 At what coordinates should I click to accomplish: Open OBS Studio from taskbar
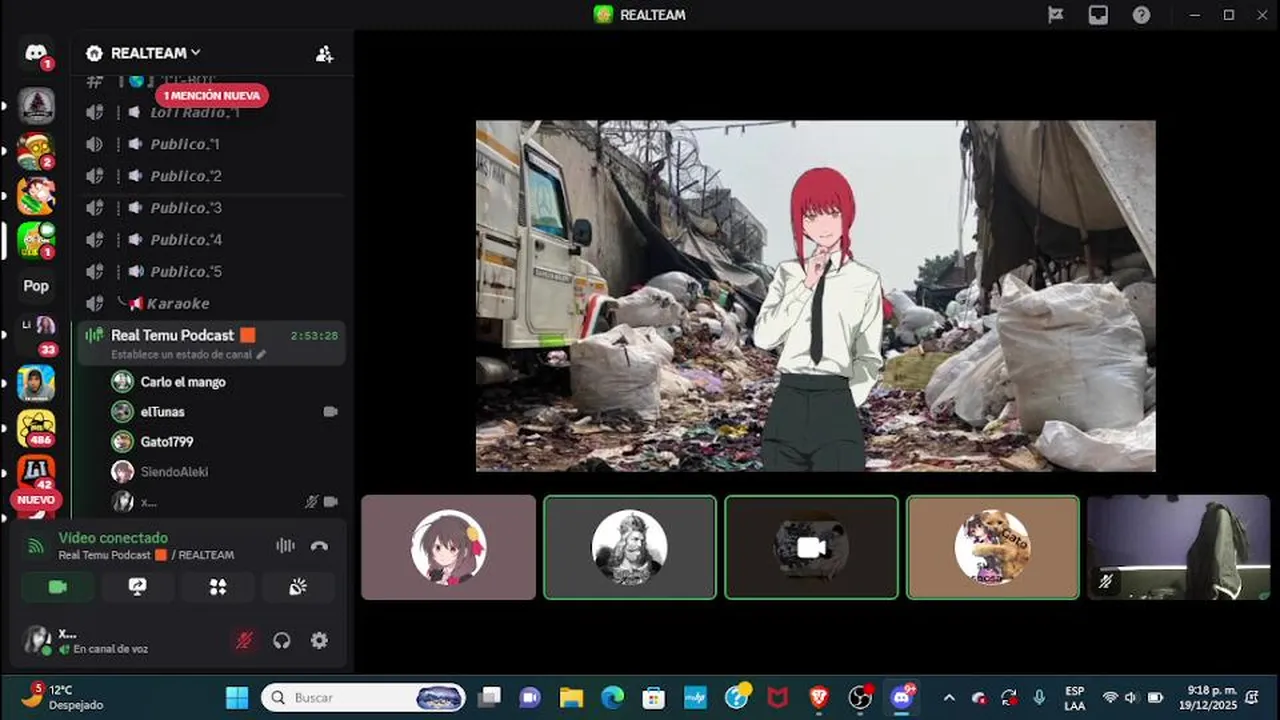860,697
